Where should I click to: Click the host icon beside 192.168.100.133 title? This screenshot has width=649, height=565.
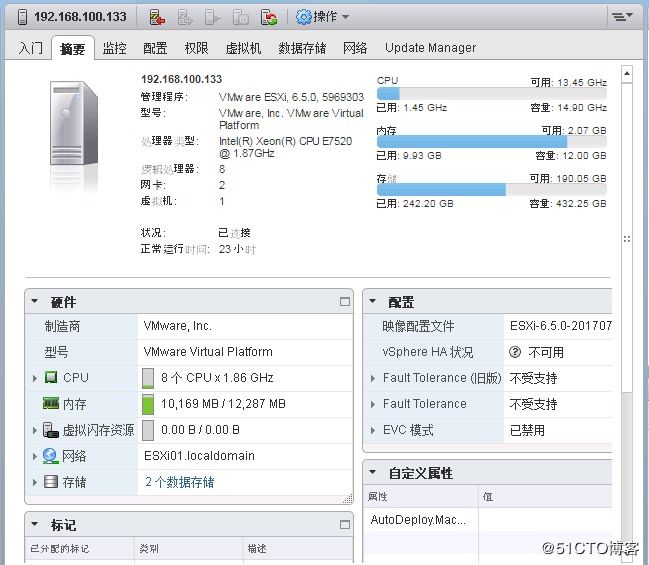click(x=23, y=17)
